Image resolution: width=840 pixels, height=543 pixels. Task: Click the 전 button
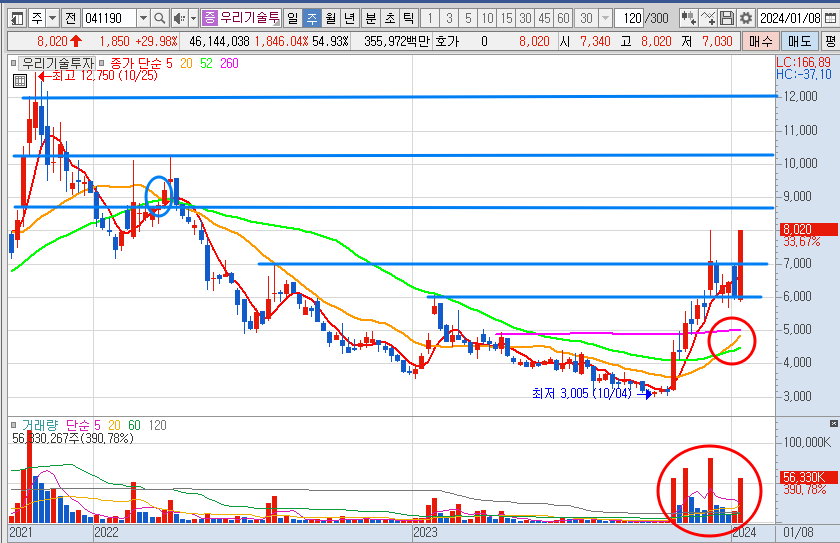(x=71, y=19)
